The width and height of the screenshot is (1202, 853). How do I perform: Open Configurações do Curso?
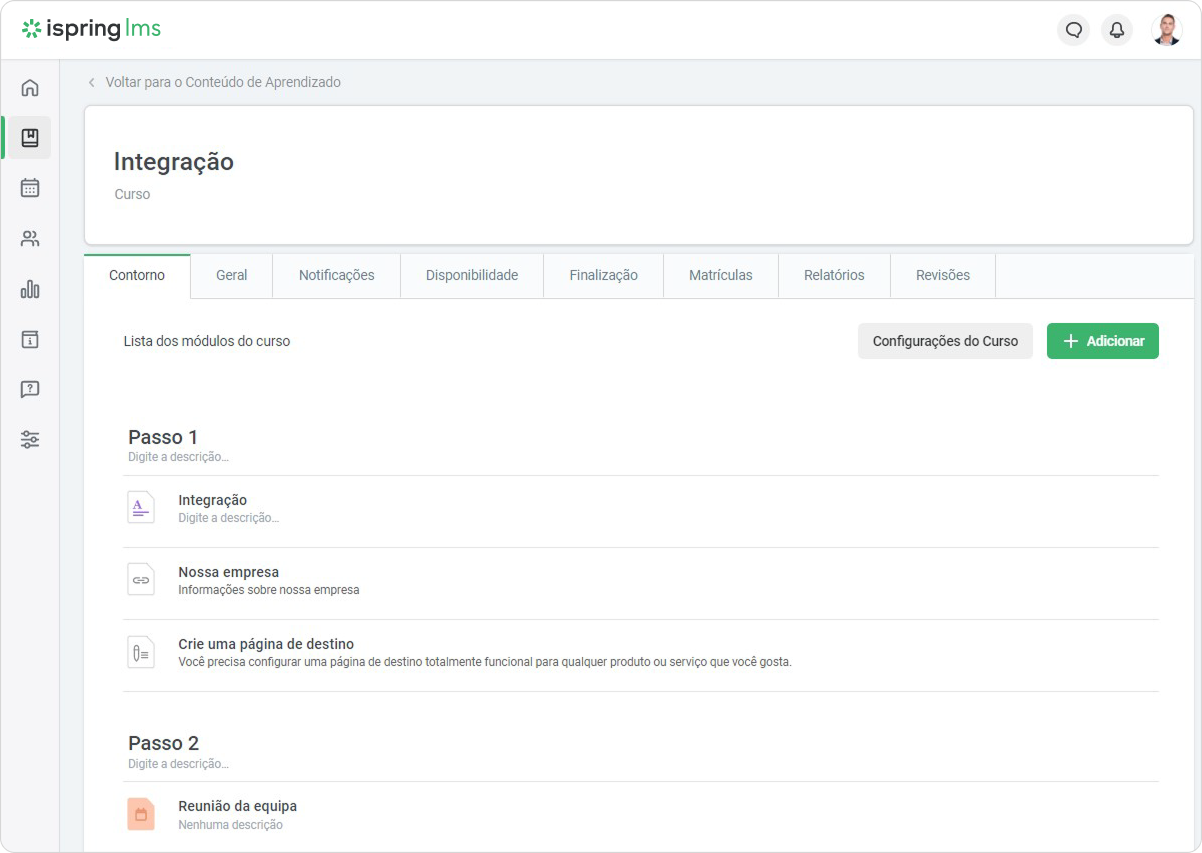[945, 341]
